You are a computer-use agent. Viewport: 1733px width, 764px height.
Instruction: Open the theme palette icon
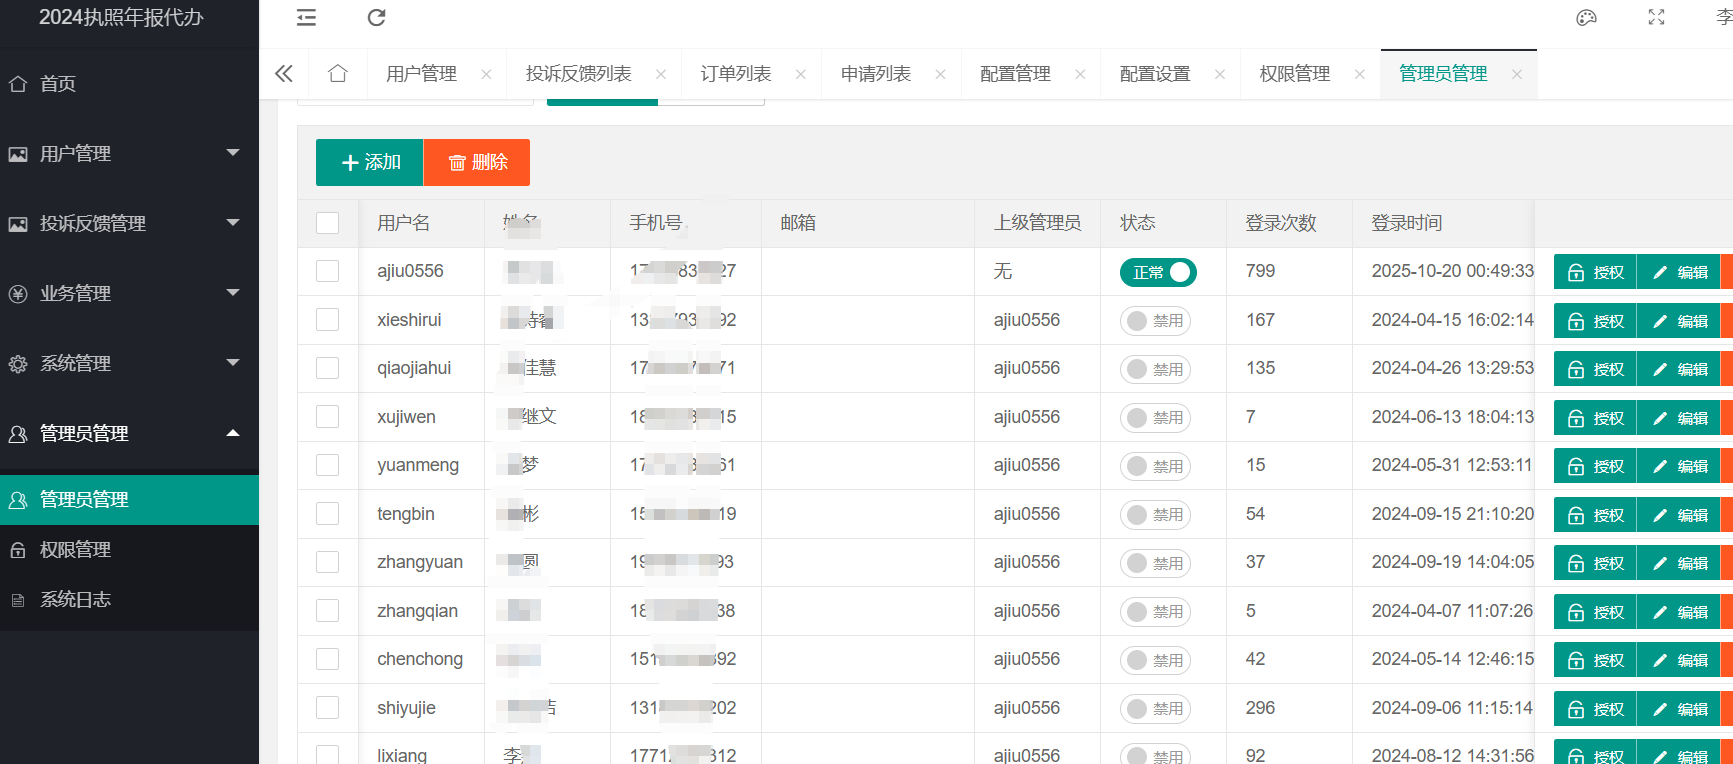point(1586,18)
